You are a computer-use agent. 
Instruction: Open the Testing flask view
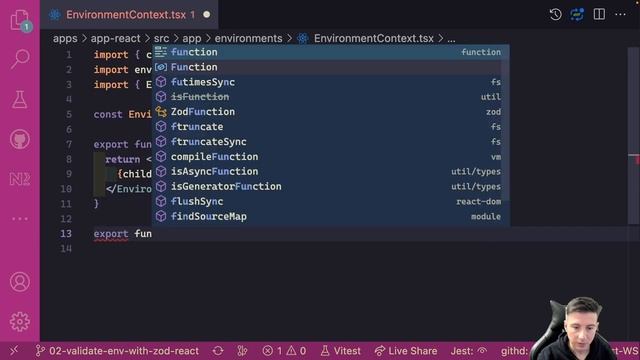coord(20,99)
